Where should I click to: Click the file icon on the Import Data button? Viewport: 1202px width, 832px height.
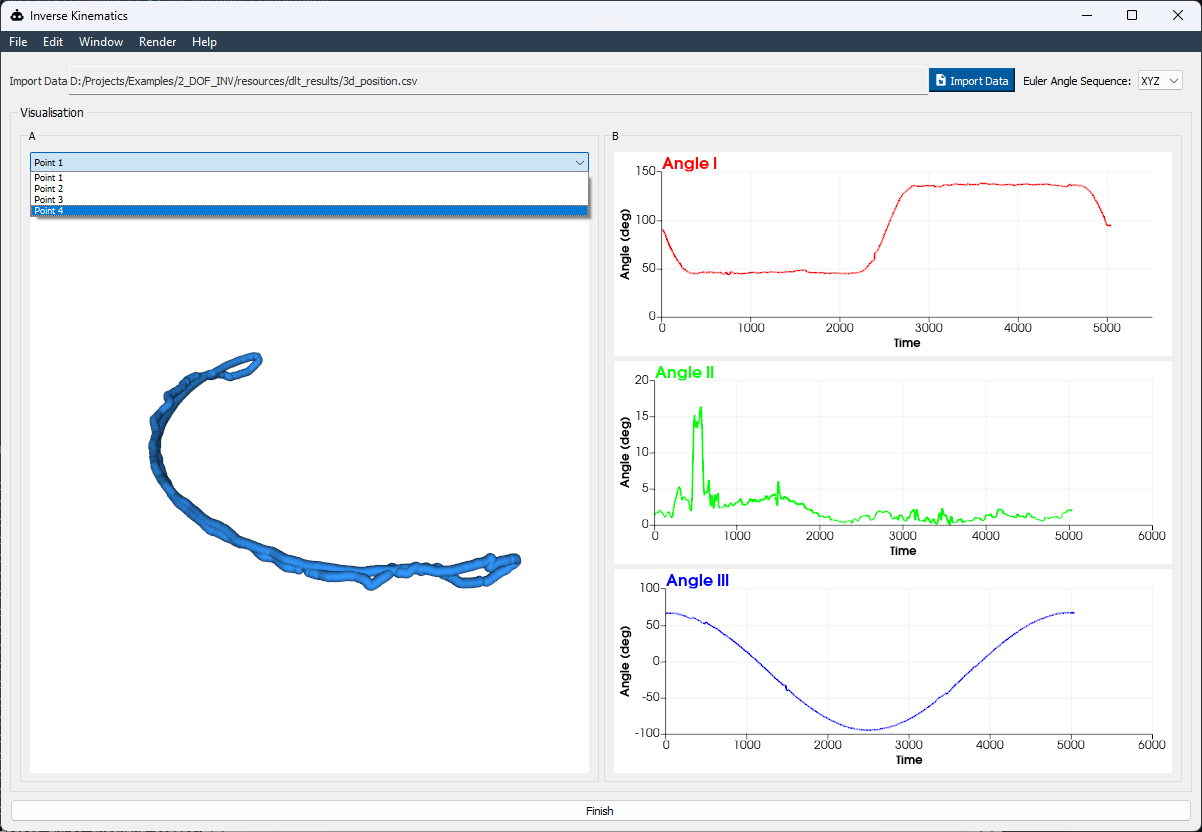point(943,80)
